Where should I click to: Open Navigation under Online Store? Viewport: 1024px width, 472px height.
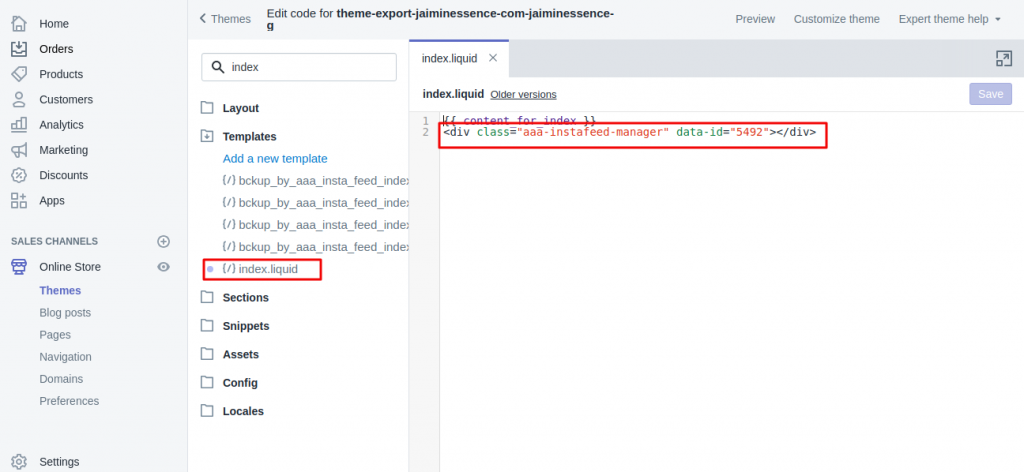(x=65, y=357)
